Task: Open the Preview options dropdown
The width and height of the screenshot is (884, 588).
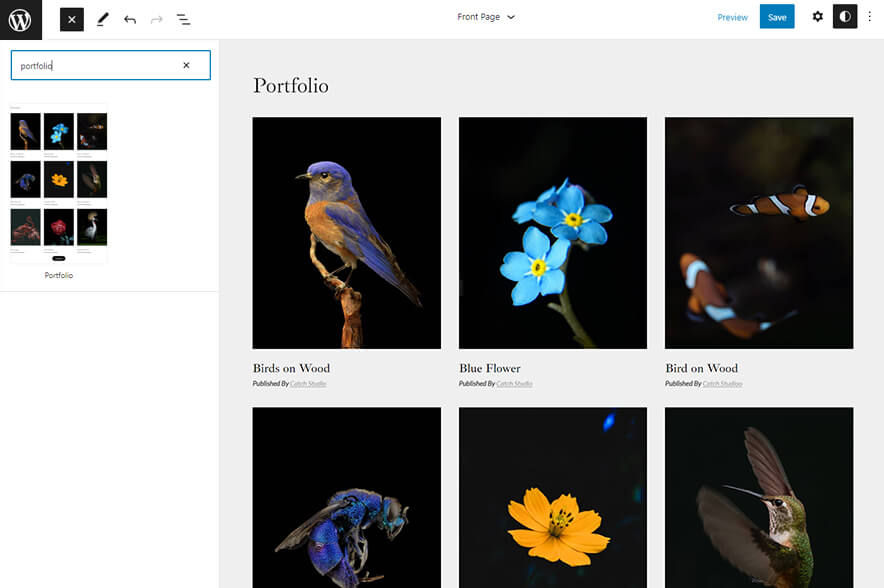Action: (733, 17)
